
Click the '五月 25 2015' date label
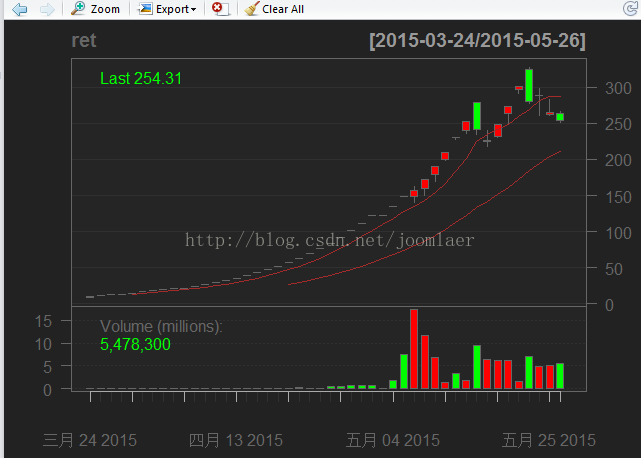[549, 440]
